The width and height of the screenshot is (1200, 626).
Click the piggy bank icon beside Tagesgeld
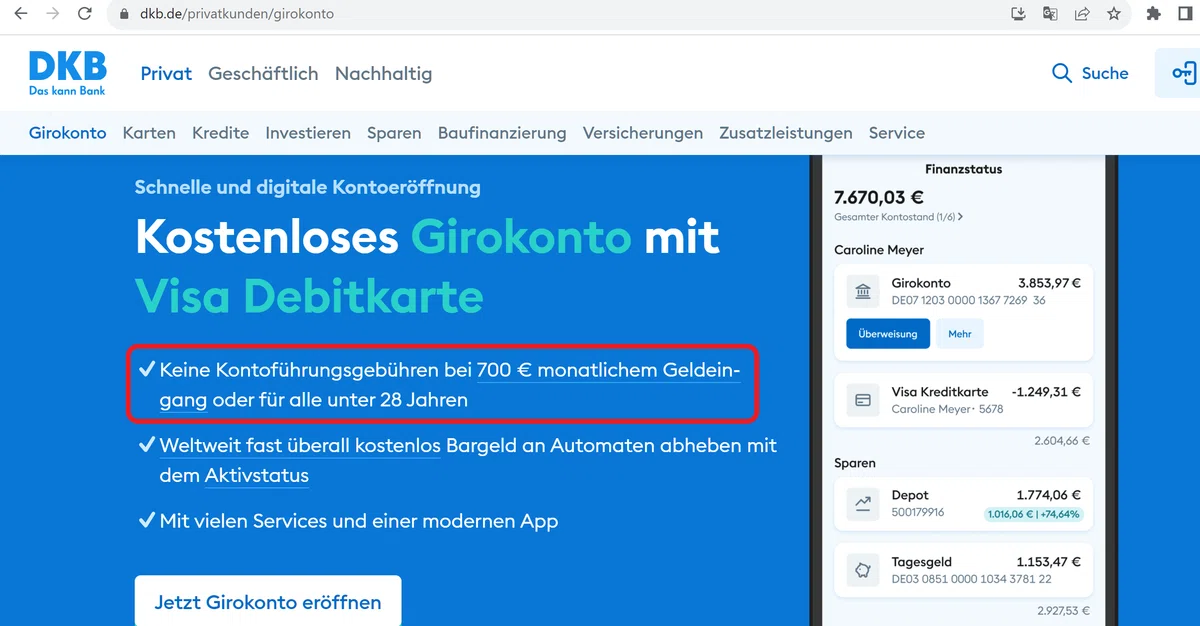[862, 571]
